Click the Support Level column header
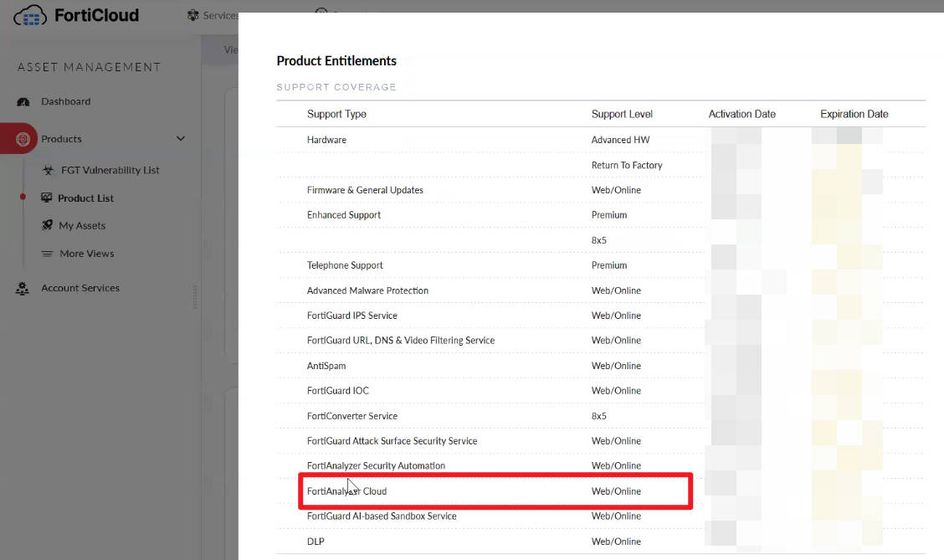Screen dimensions: 944x560 [621, 114]
